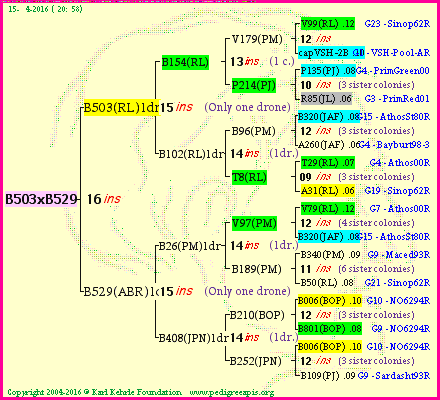Click G4 - Bayburt98-3 lineage label

point(395,145)
